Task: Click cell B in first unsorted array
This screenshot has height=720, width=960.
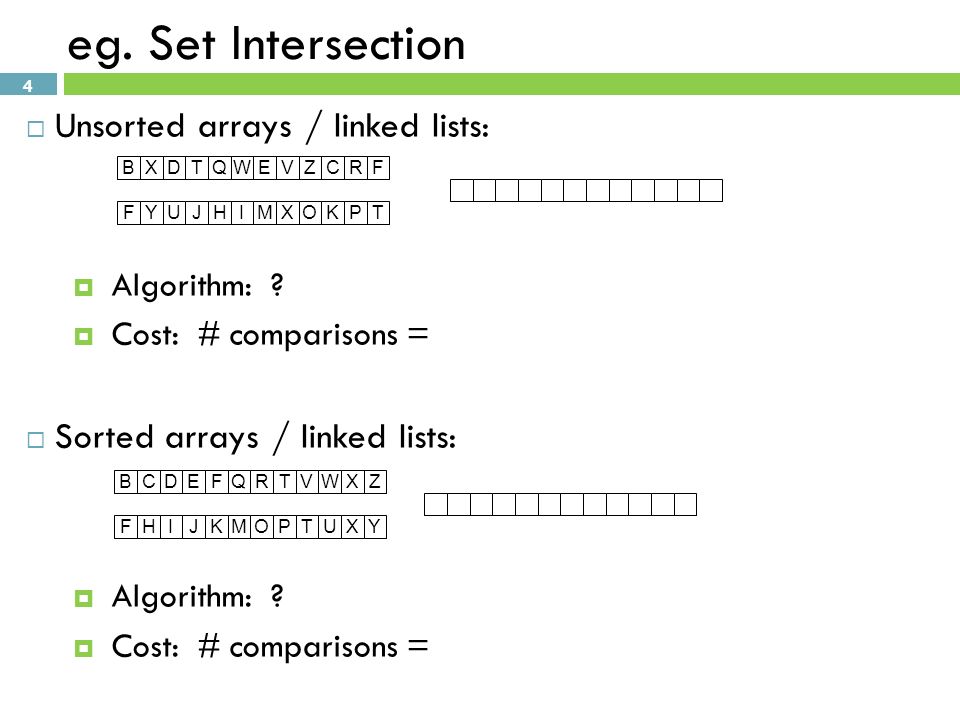Action: pos(129,168)
